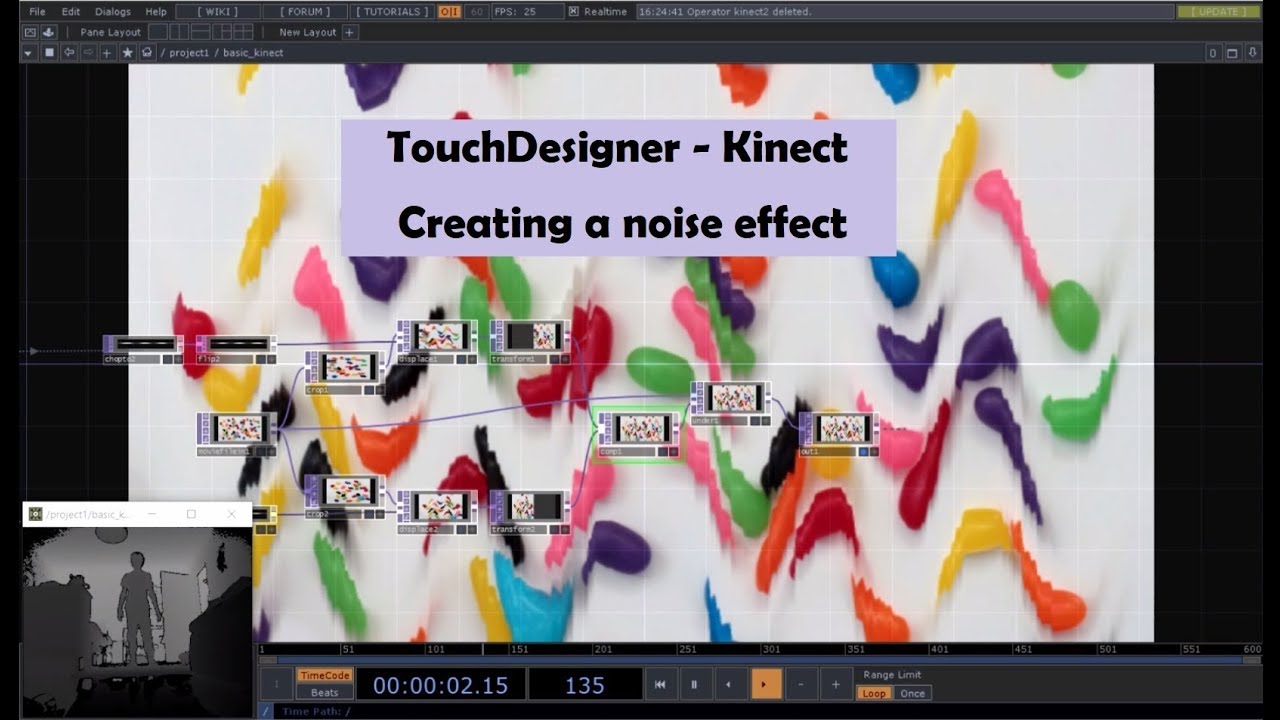Open the File menu

[x=37, y=11]
